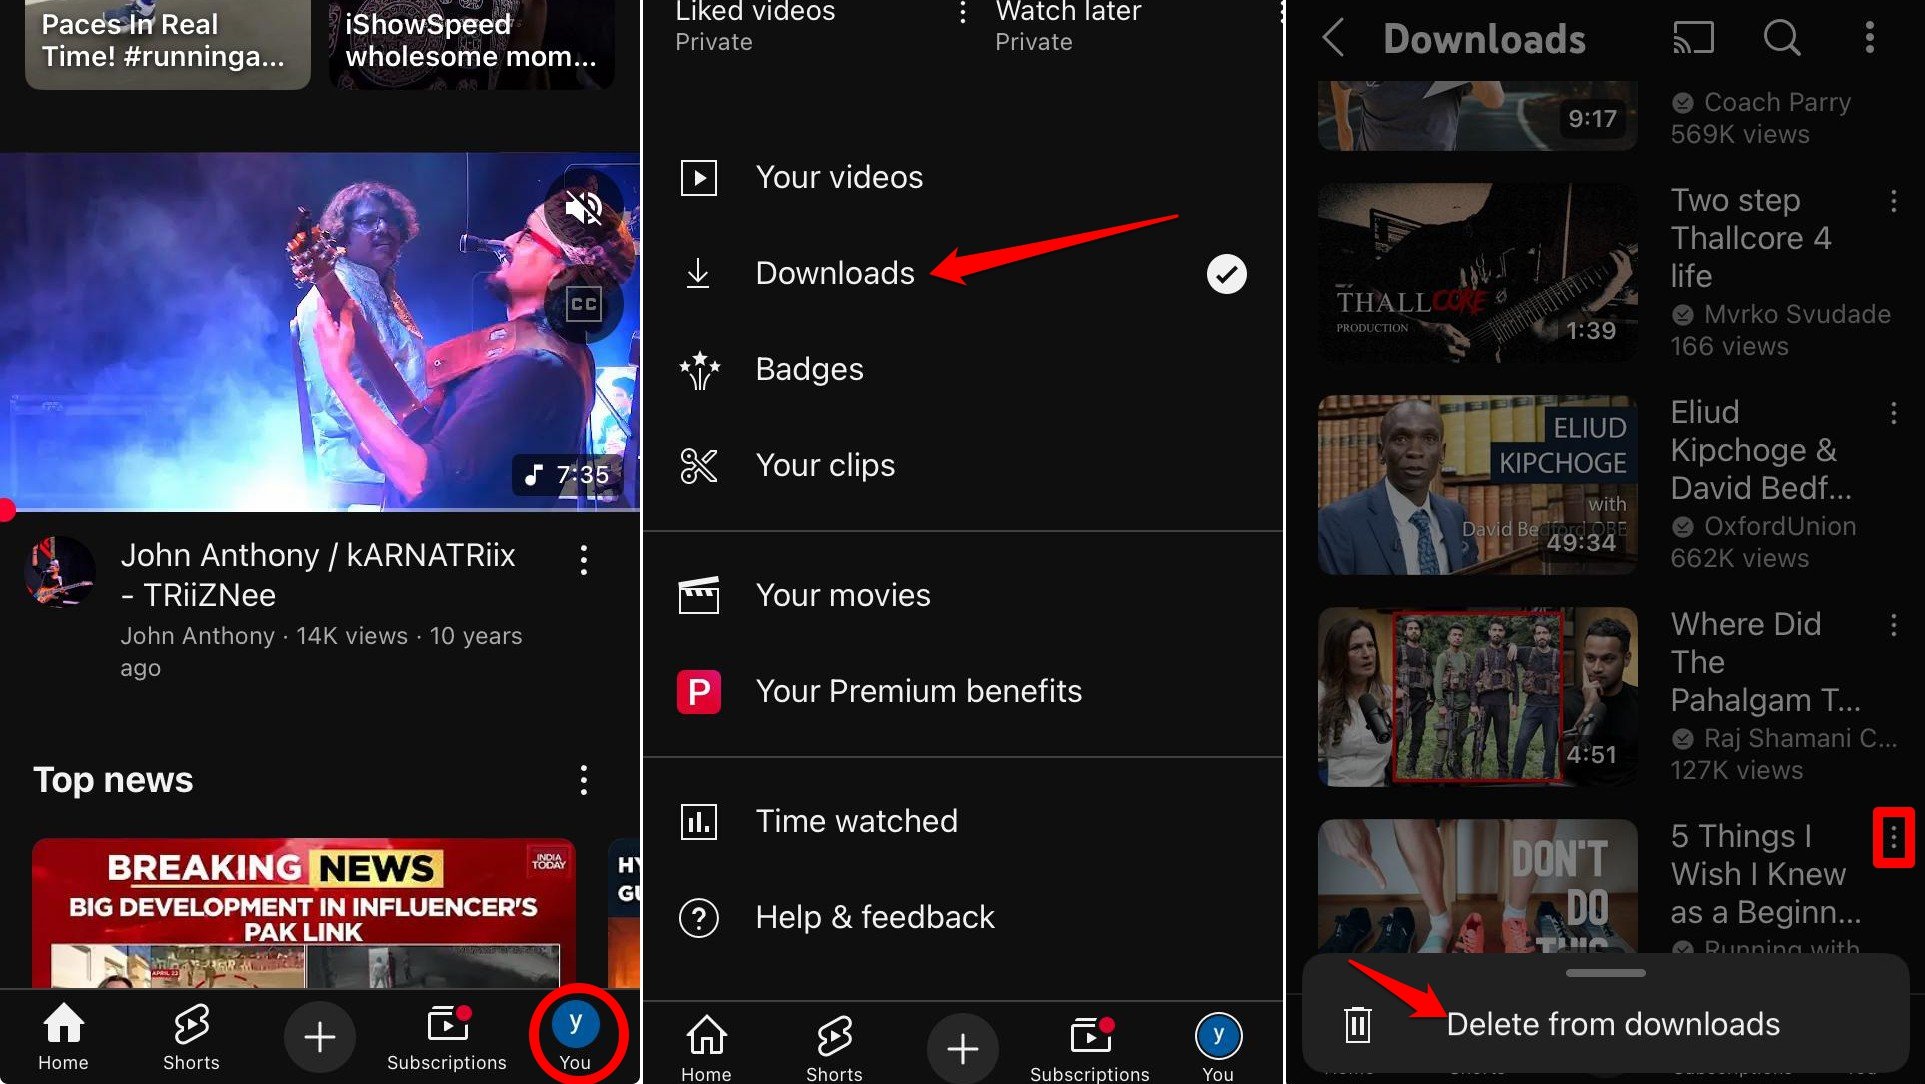Tap the Create plus button in left screen
This screenshot has width=1925, height=1084.
[319, 1037]
